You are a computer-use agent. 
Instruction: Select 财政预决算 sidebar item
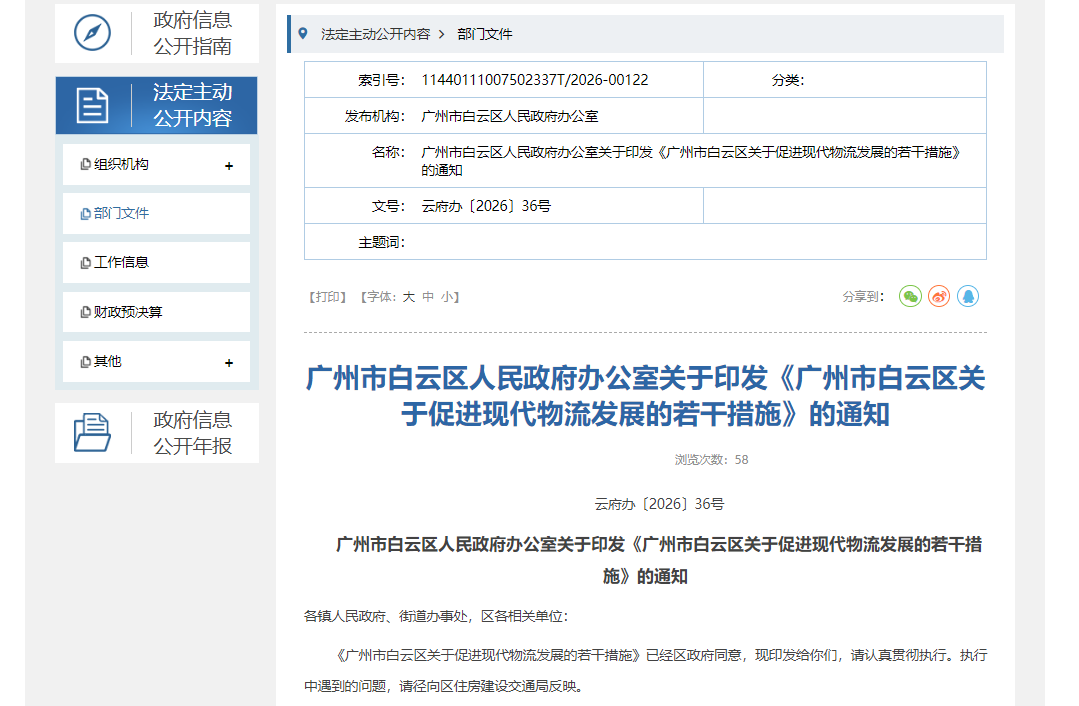[128, 312]
